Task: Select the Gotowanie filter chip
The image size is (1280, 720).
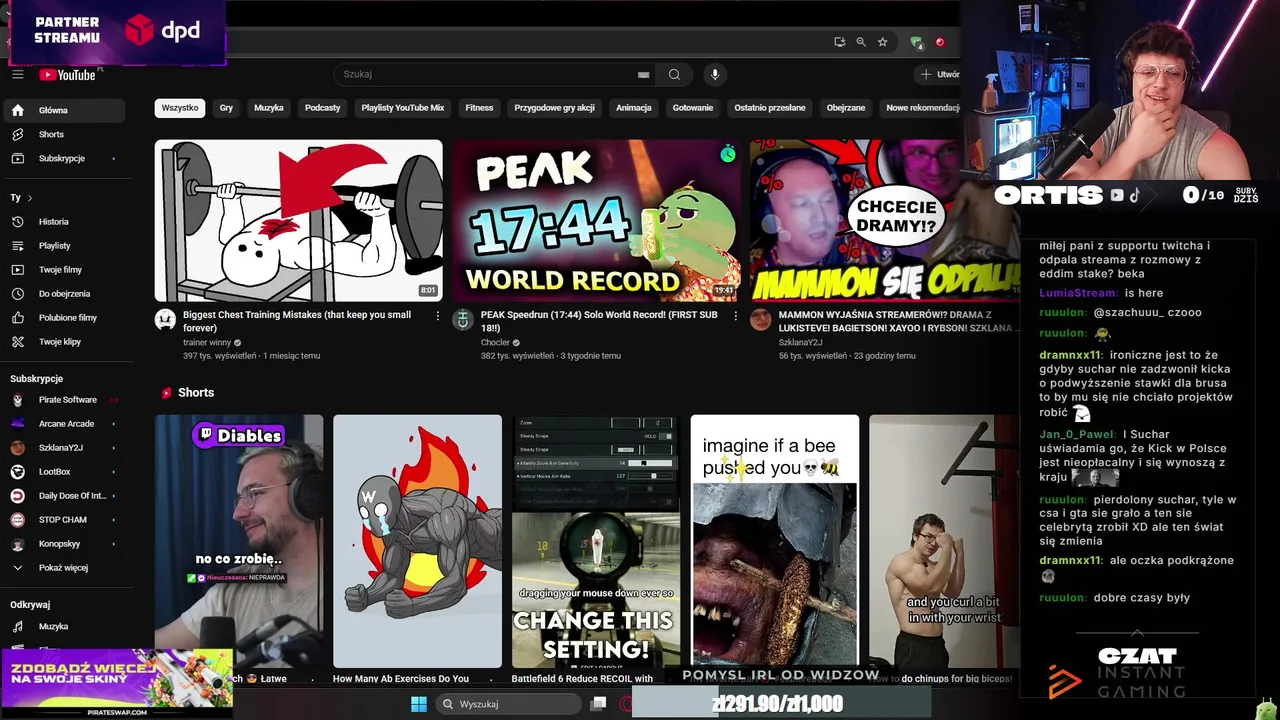Action: (x=693, y=108)
